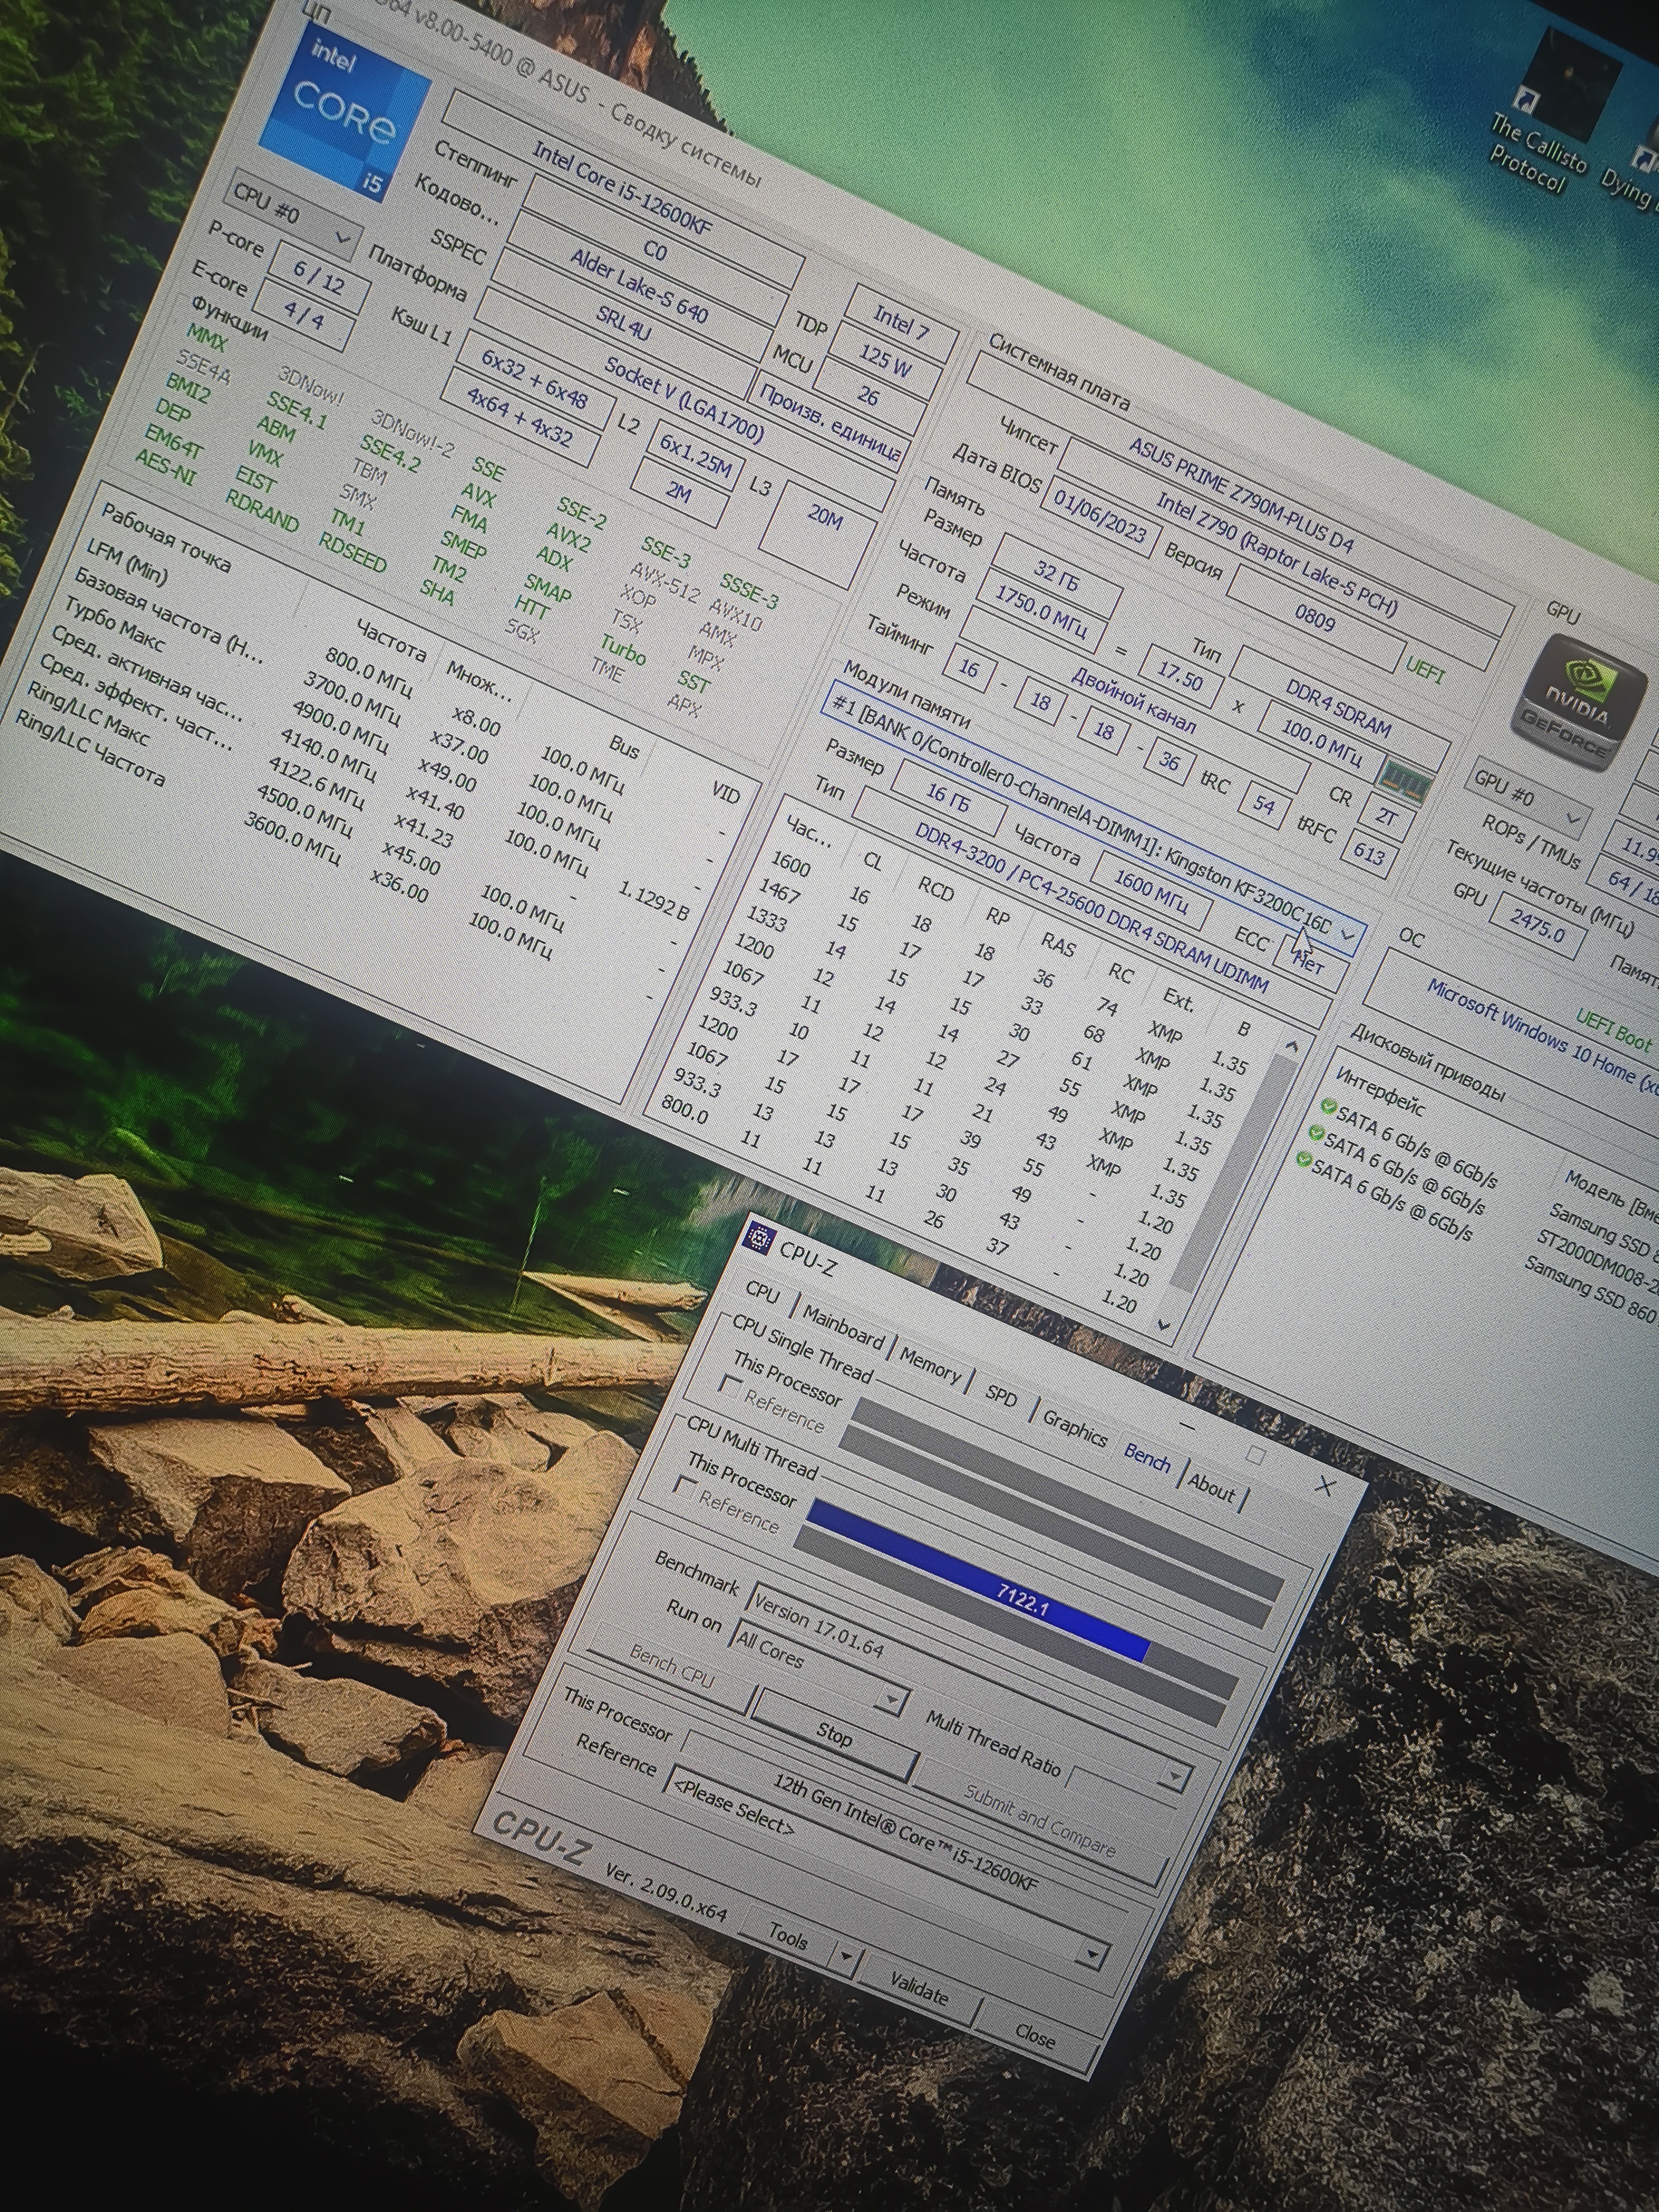Screen dimensions: 1659x2212
Task: Switch to the Mainboard tab
Action: (842, 1327)
